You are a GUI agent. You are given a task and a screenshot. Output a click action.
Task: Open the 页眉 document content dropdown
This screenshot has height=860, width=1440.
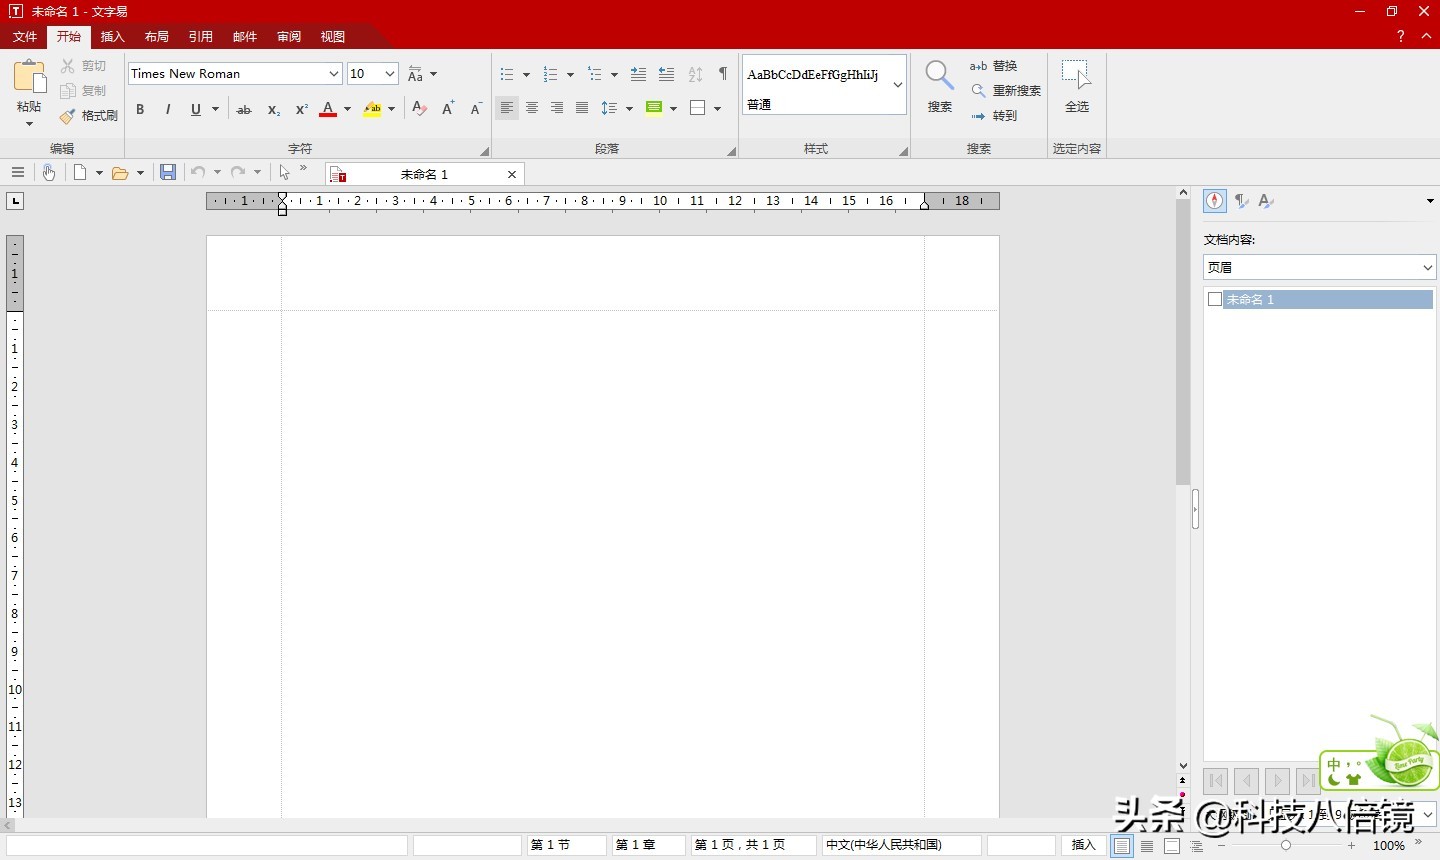click(1427, 267)
